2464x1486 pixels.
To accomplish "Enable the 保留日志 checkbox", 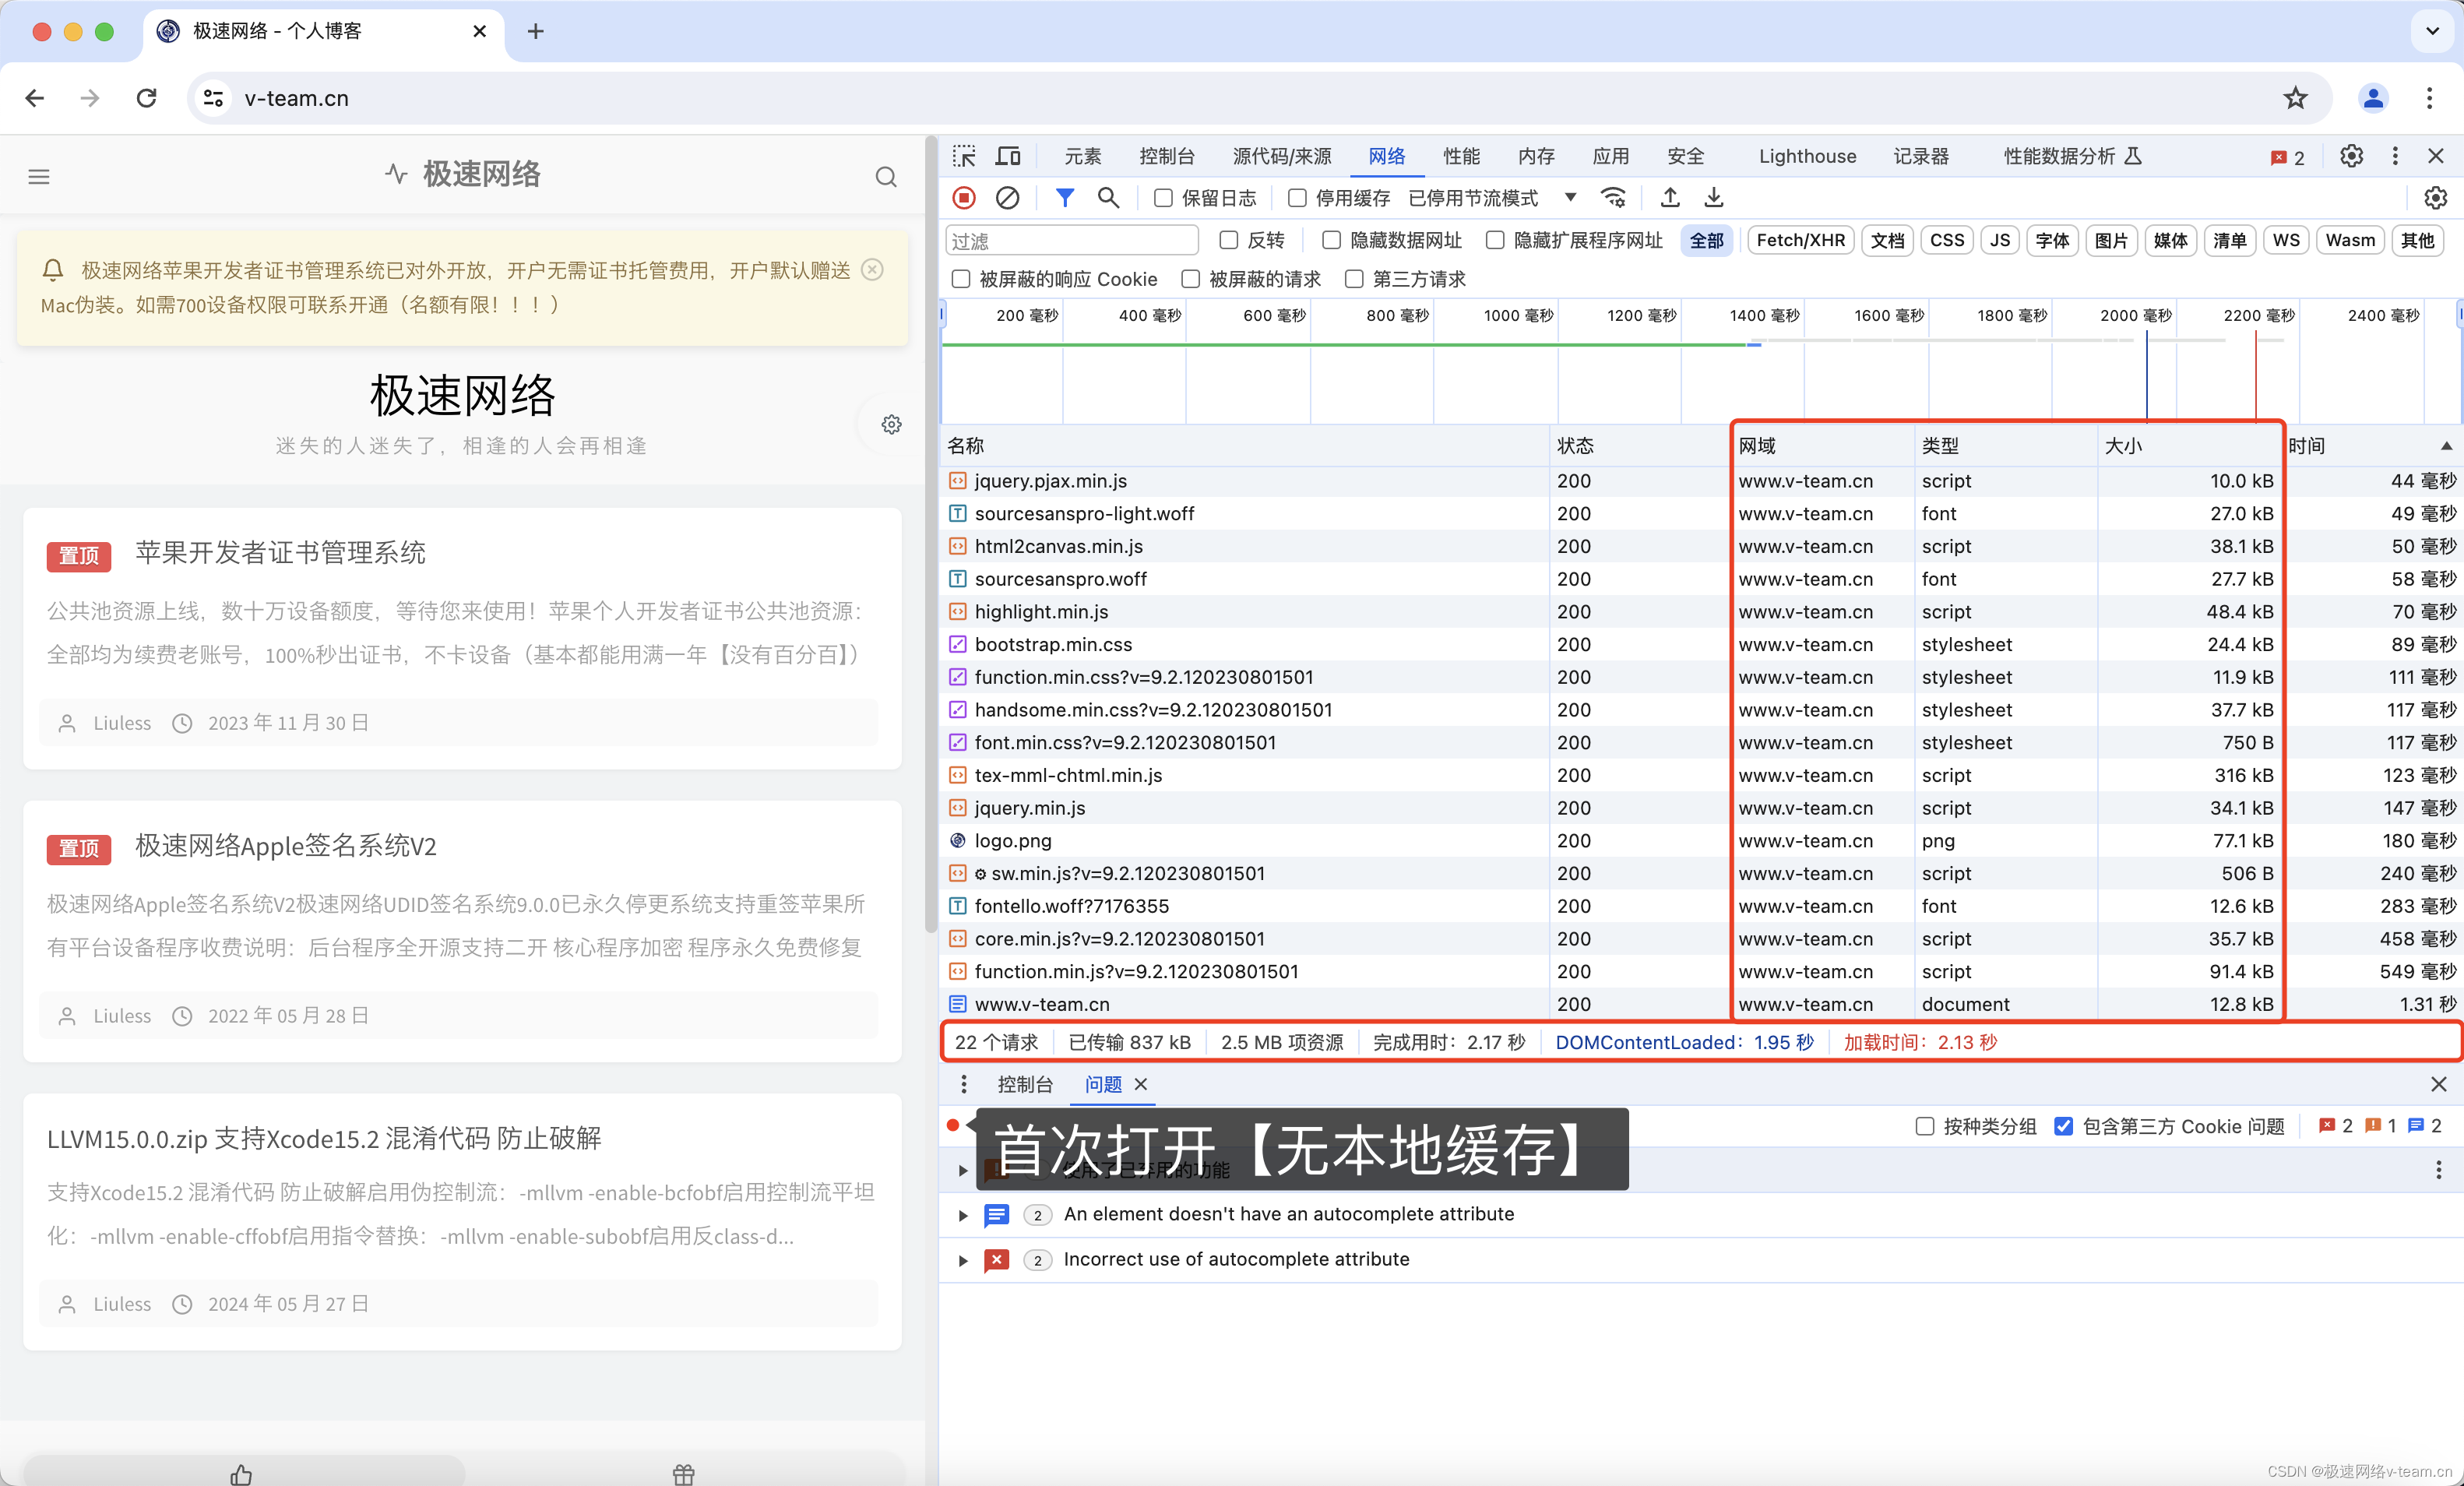I will (1163, 198).
